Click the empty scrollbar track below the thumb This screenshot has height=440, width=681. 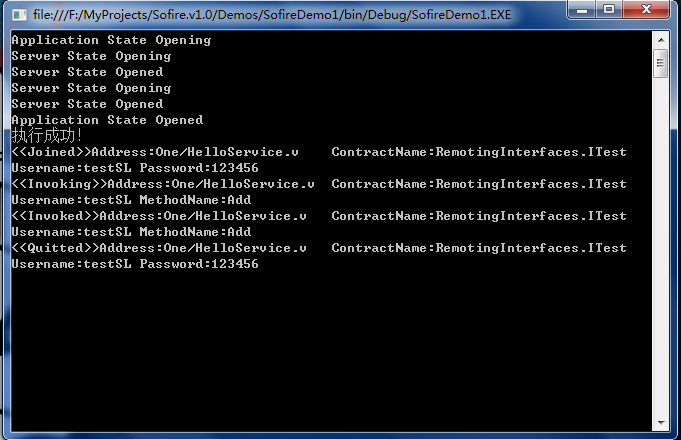pyautogui.click(x=660, y=250)
